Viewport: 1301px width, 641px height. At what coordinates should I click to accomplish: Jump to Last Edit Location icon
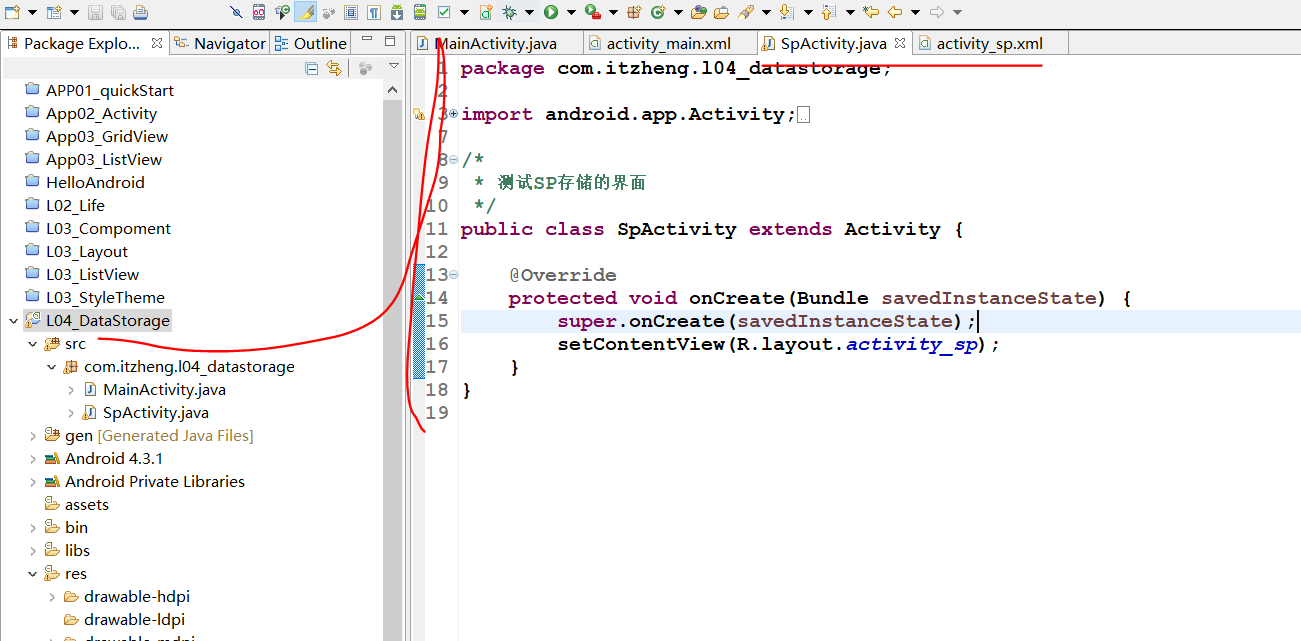click(x=871, y=12)
